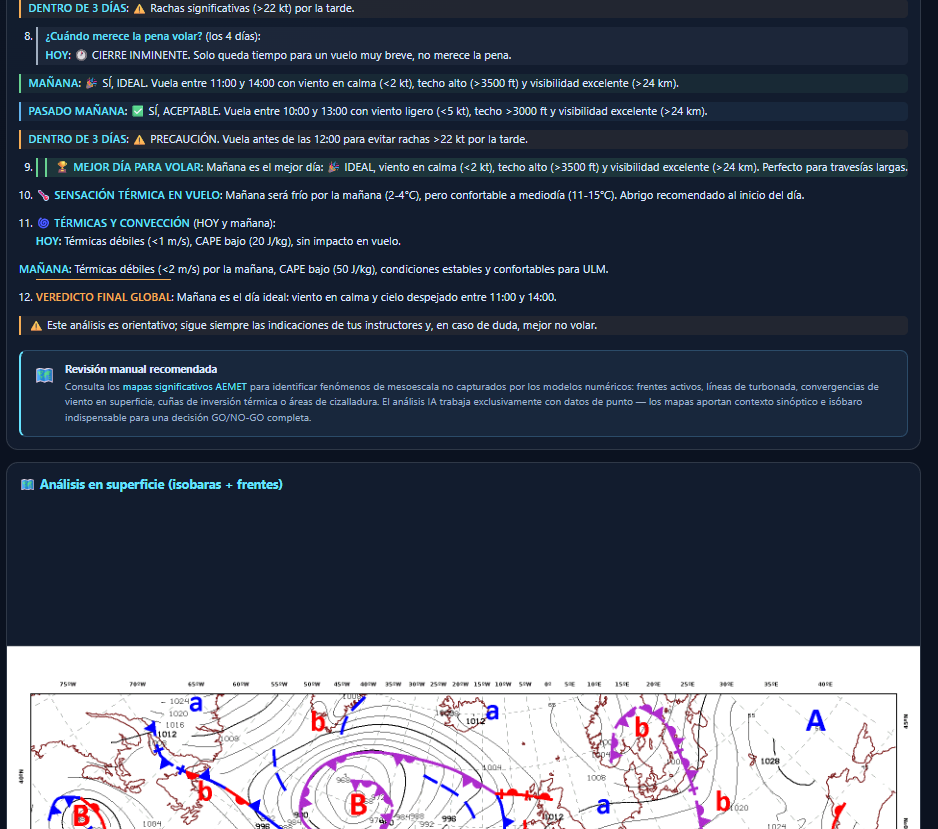Click the clock icon next to CIERRE INMINENTE
This screenshot has height=829, width=938.
82,55
